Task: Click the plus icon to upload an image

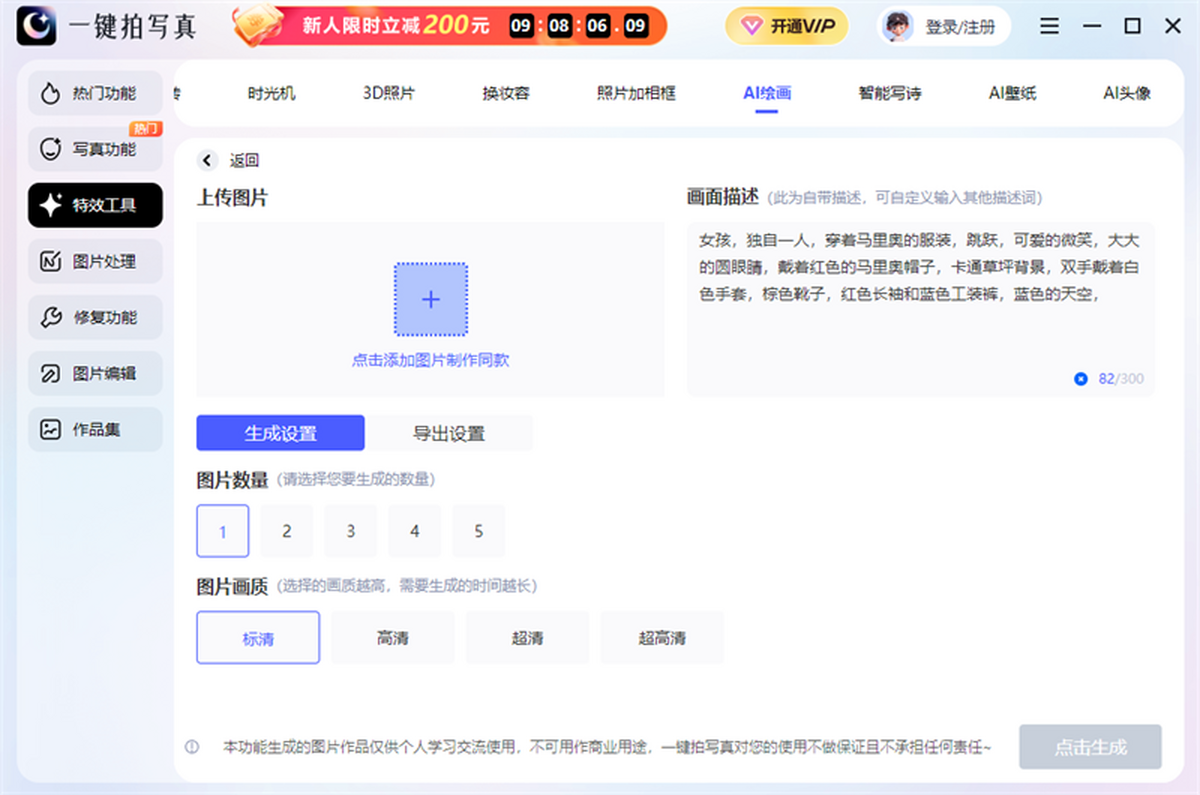Action: [x=431, y=299]
